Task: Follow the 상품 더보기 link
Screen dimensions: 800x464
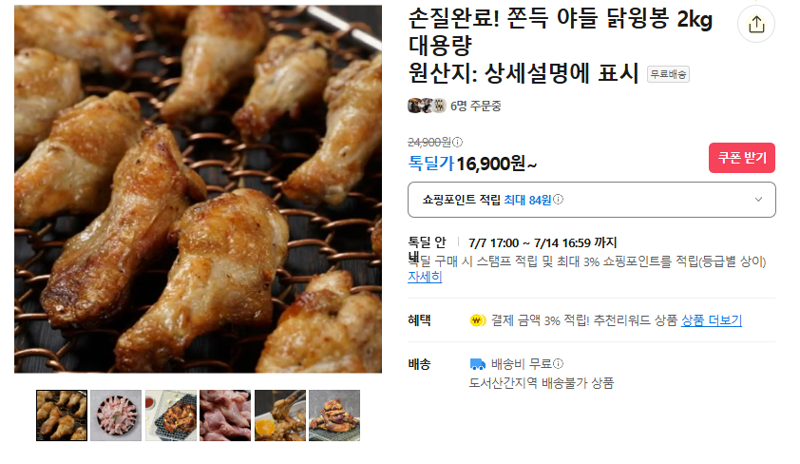Action: [x=711, y=321]
